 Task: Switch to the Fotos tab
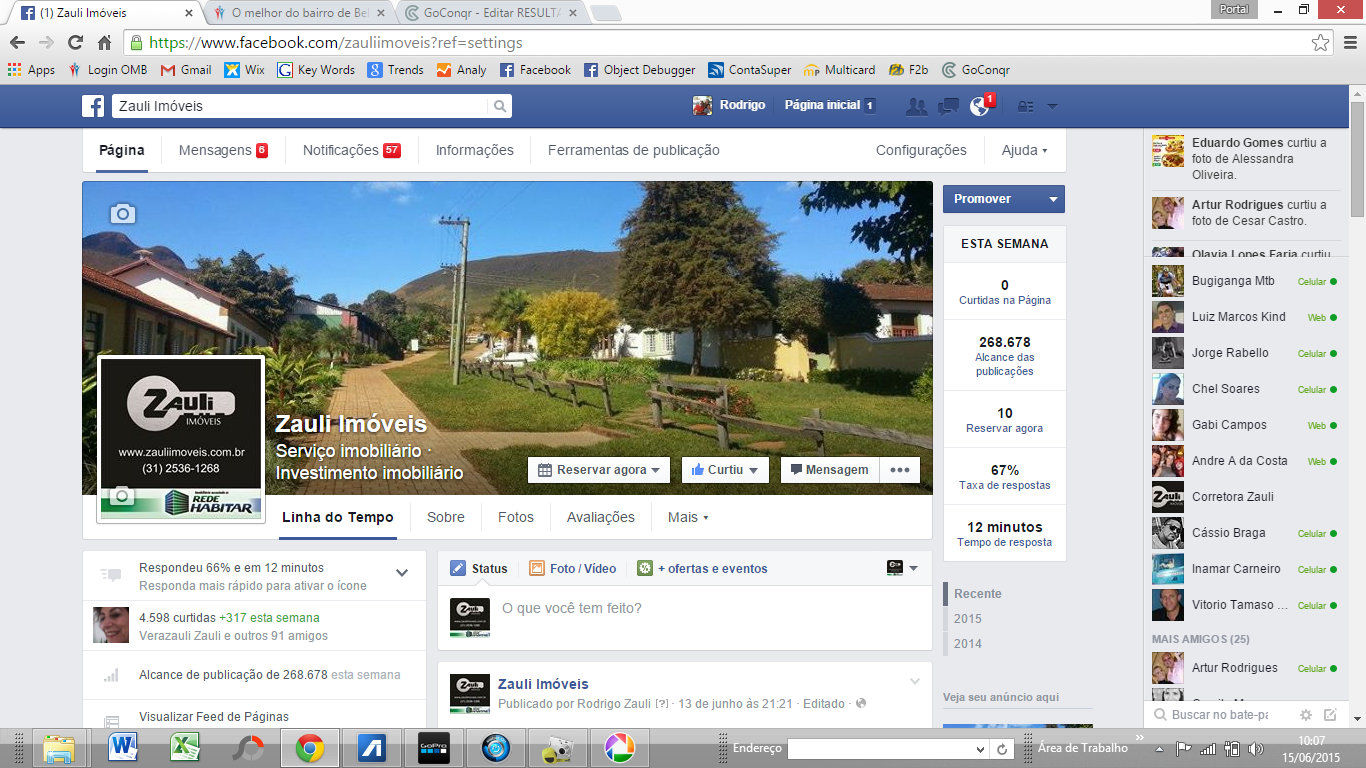tap(516, 518)
